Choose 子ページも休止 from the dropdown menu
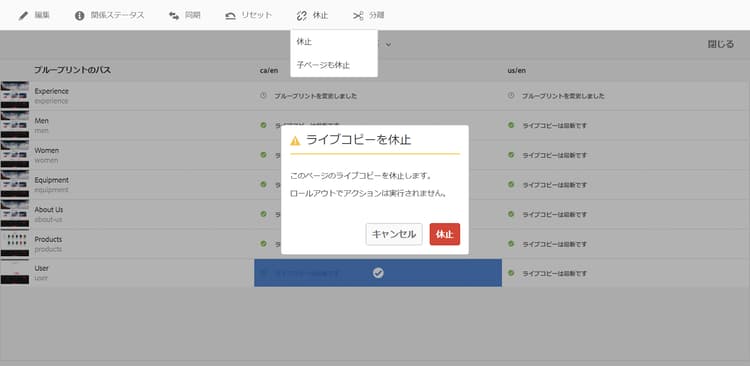 (x=323, y=65)
